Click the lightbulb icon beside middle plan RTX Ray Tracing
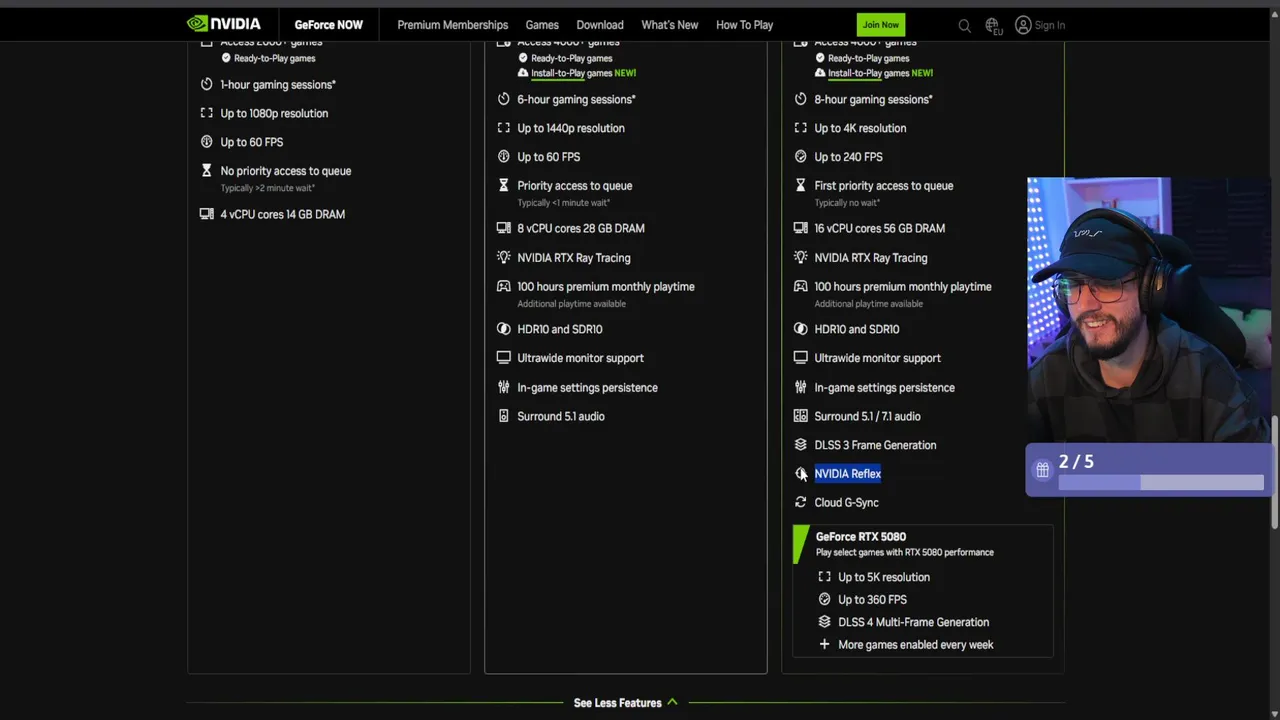Image resolution: width=1280 pixels, height=720 pixels. [x=503, y=257]
